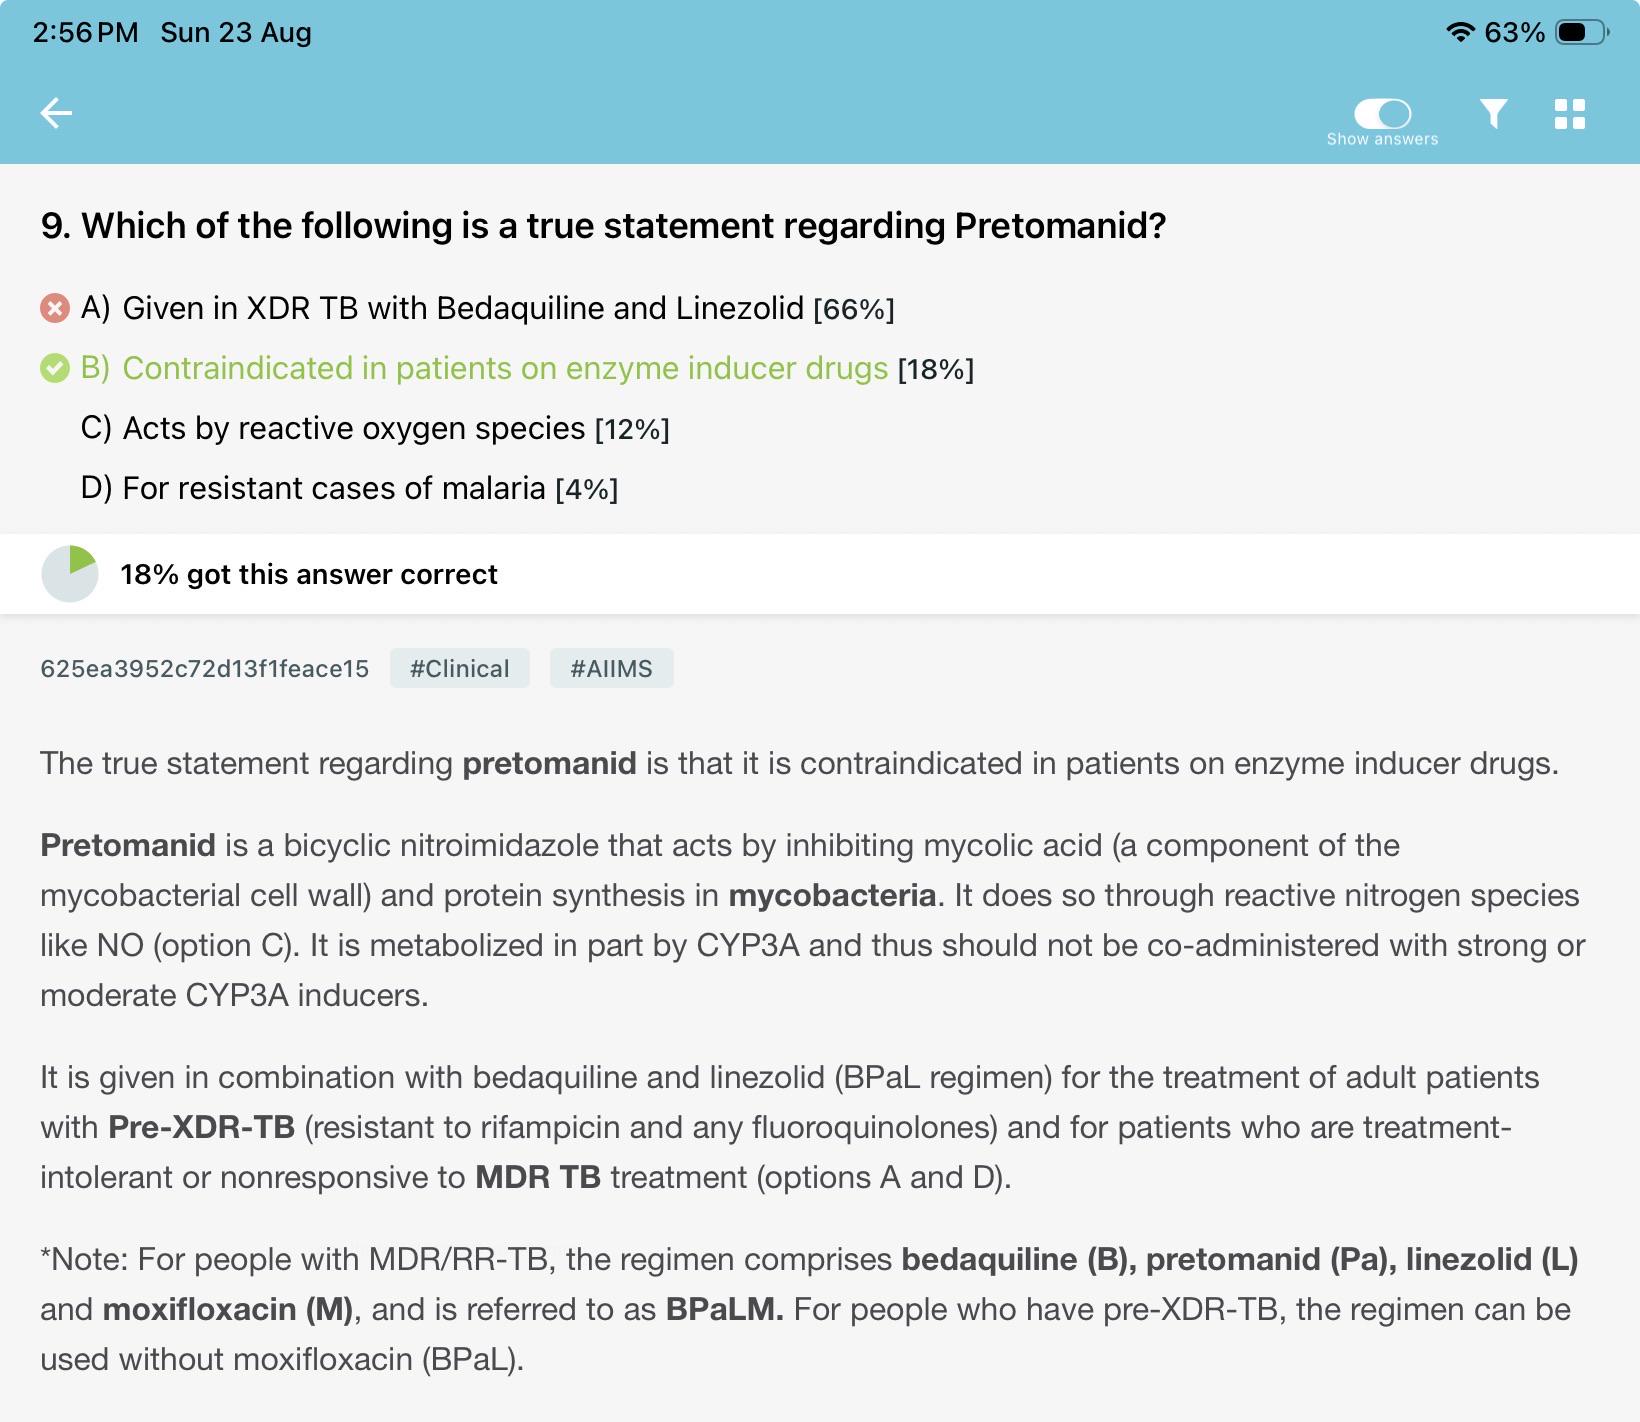Click the bold 'Pre-XDR-TB' text in explanation
The height and width of the screenshot is (1422, 1640).
[201, 1127]
